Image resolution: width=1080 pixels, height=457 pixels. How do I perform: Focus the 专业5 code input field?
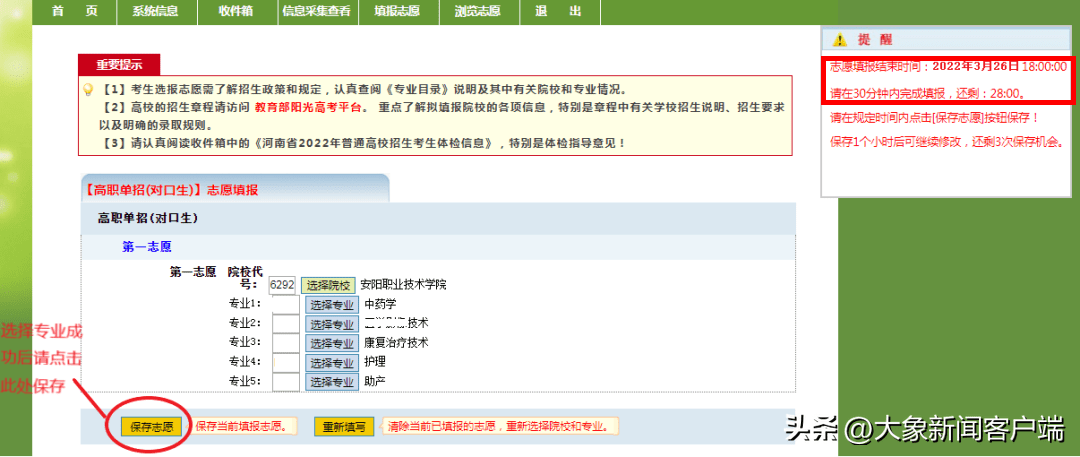286,382
